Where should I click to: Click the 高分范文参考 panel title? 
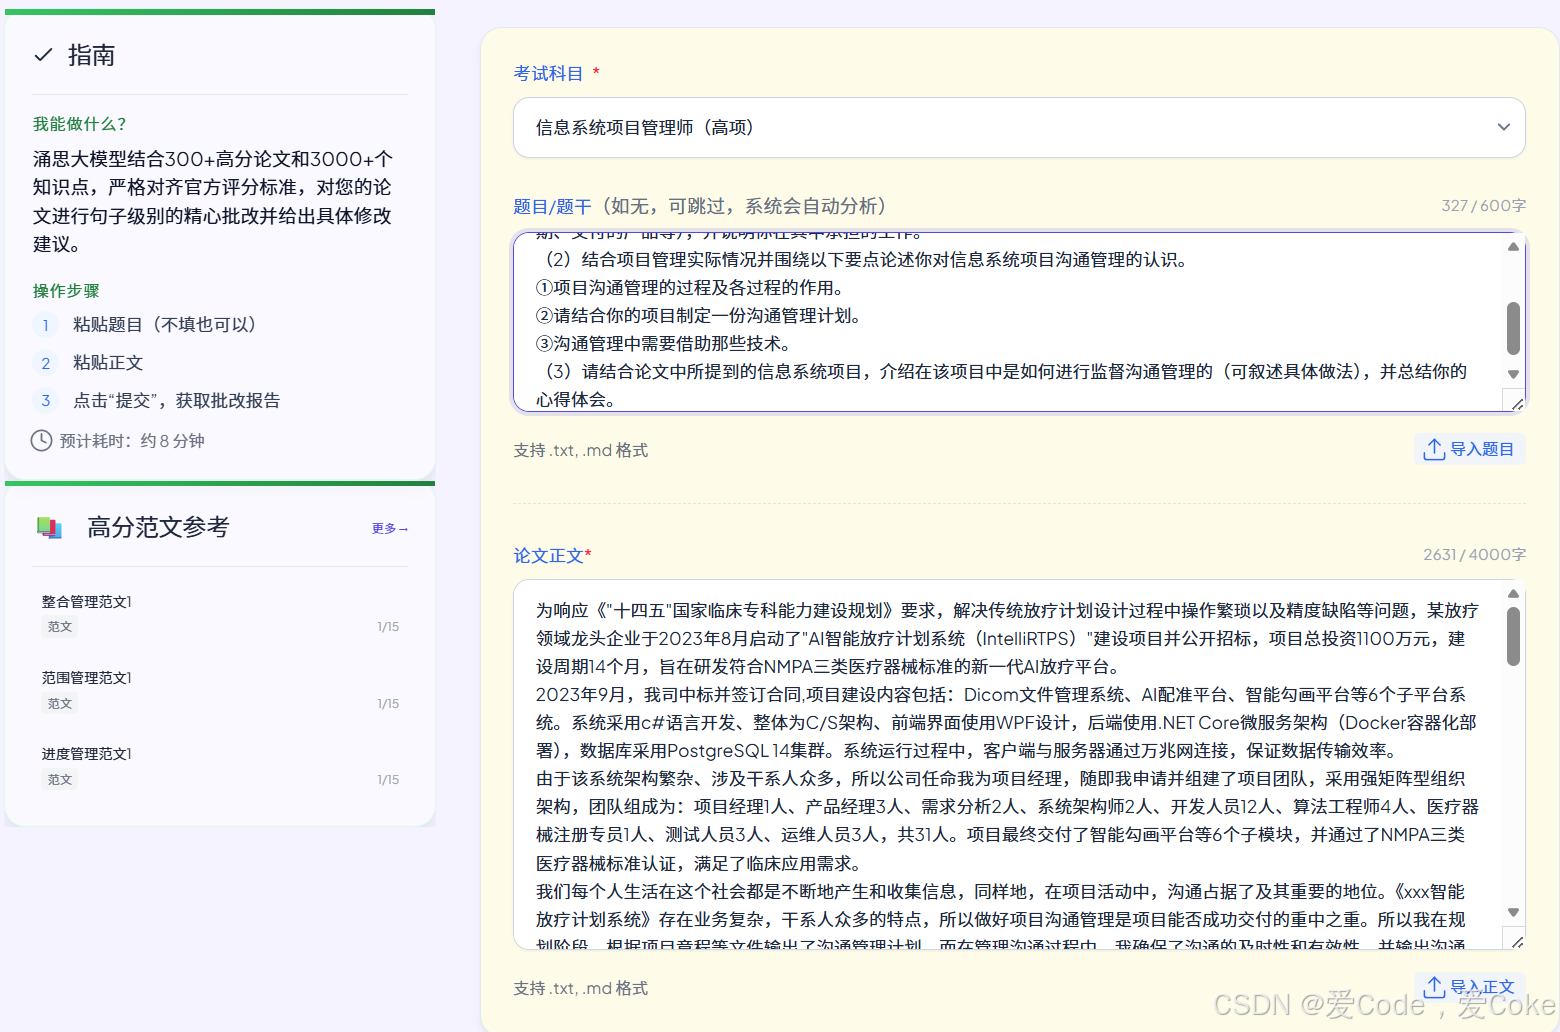click(x=158, y=527)
